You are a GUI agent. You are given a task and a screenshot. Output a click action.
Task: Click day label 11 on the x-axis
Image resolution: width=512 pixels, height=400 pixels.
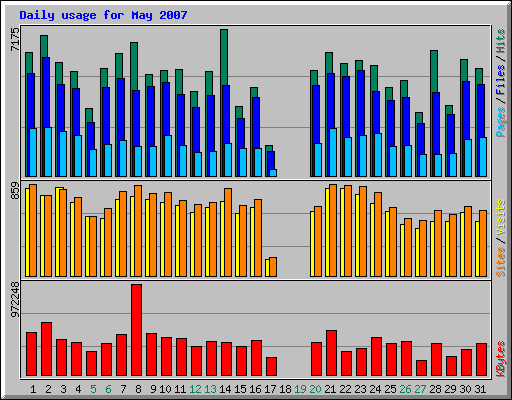(180, 389)
